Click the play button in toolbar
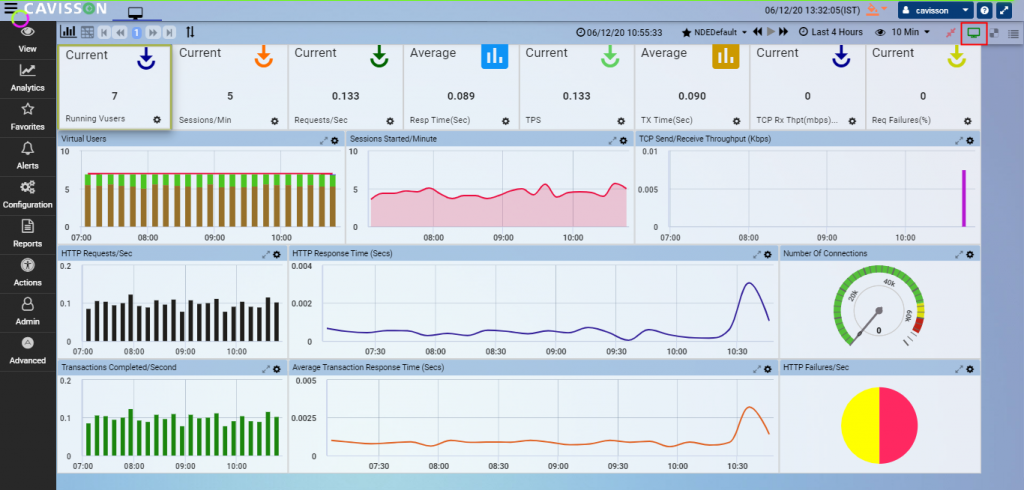 point(771,31)
